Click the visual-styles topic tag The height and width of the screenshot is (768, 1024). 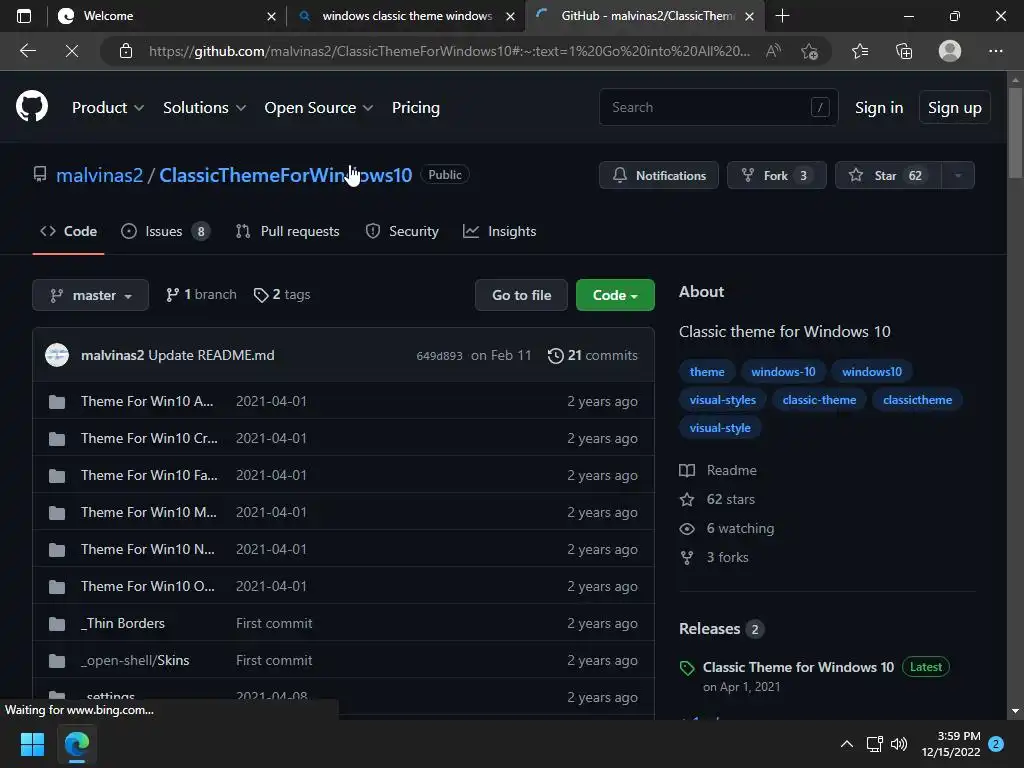click(722, 400)
